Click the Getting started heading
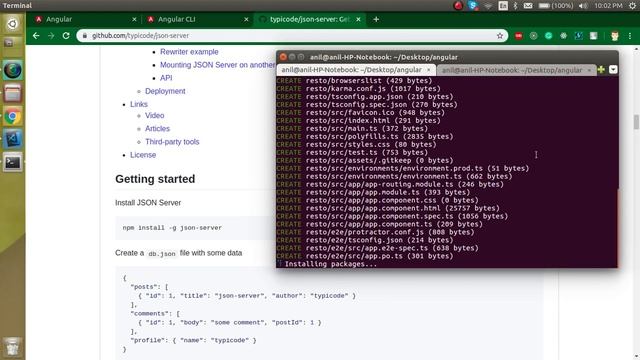Viewport: 640px width, 360px height. (x=155, y=179)
